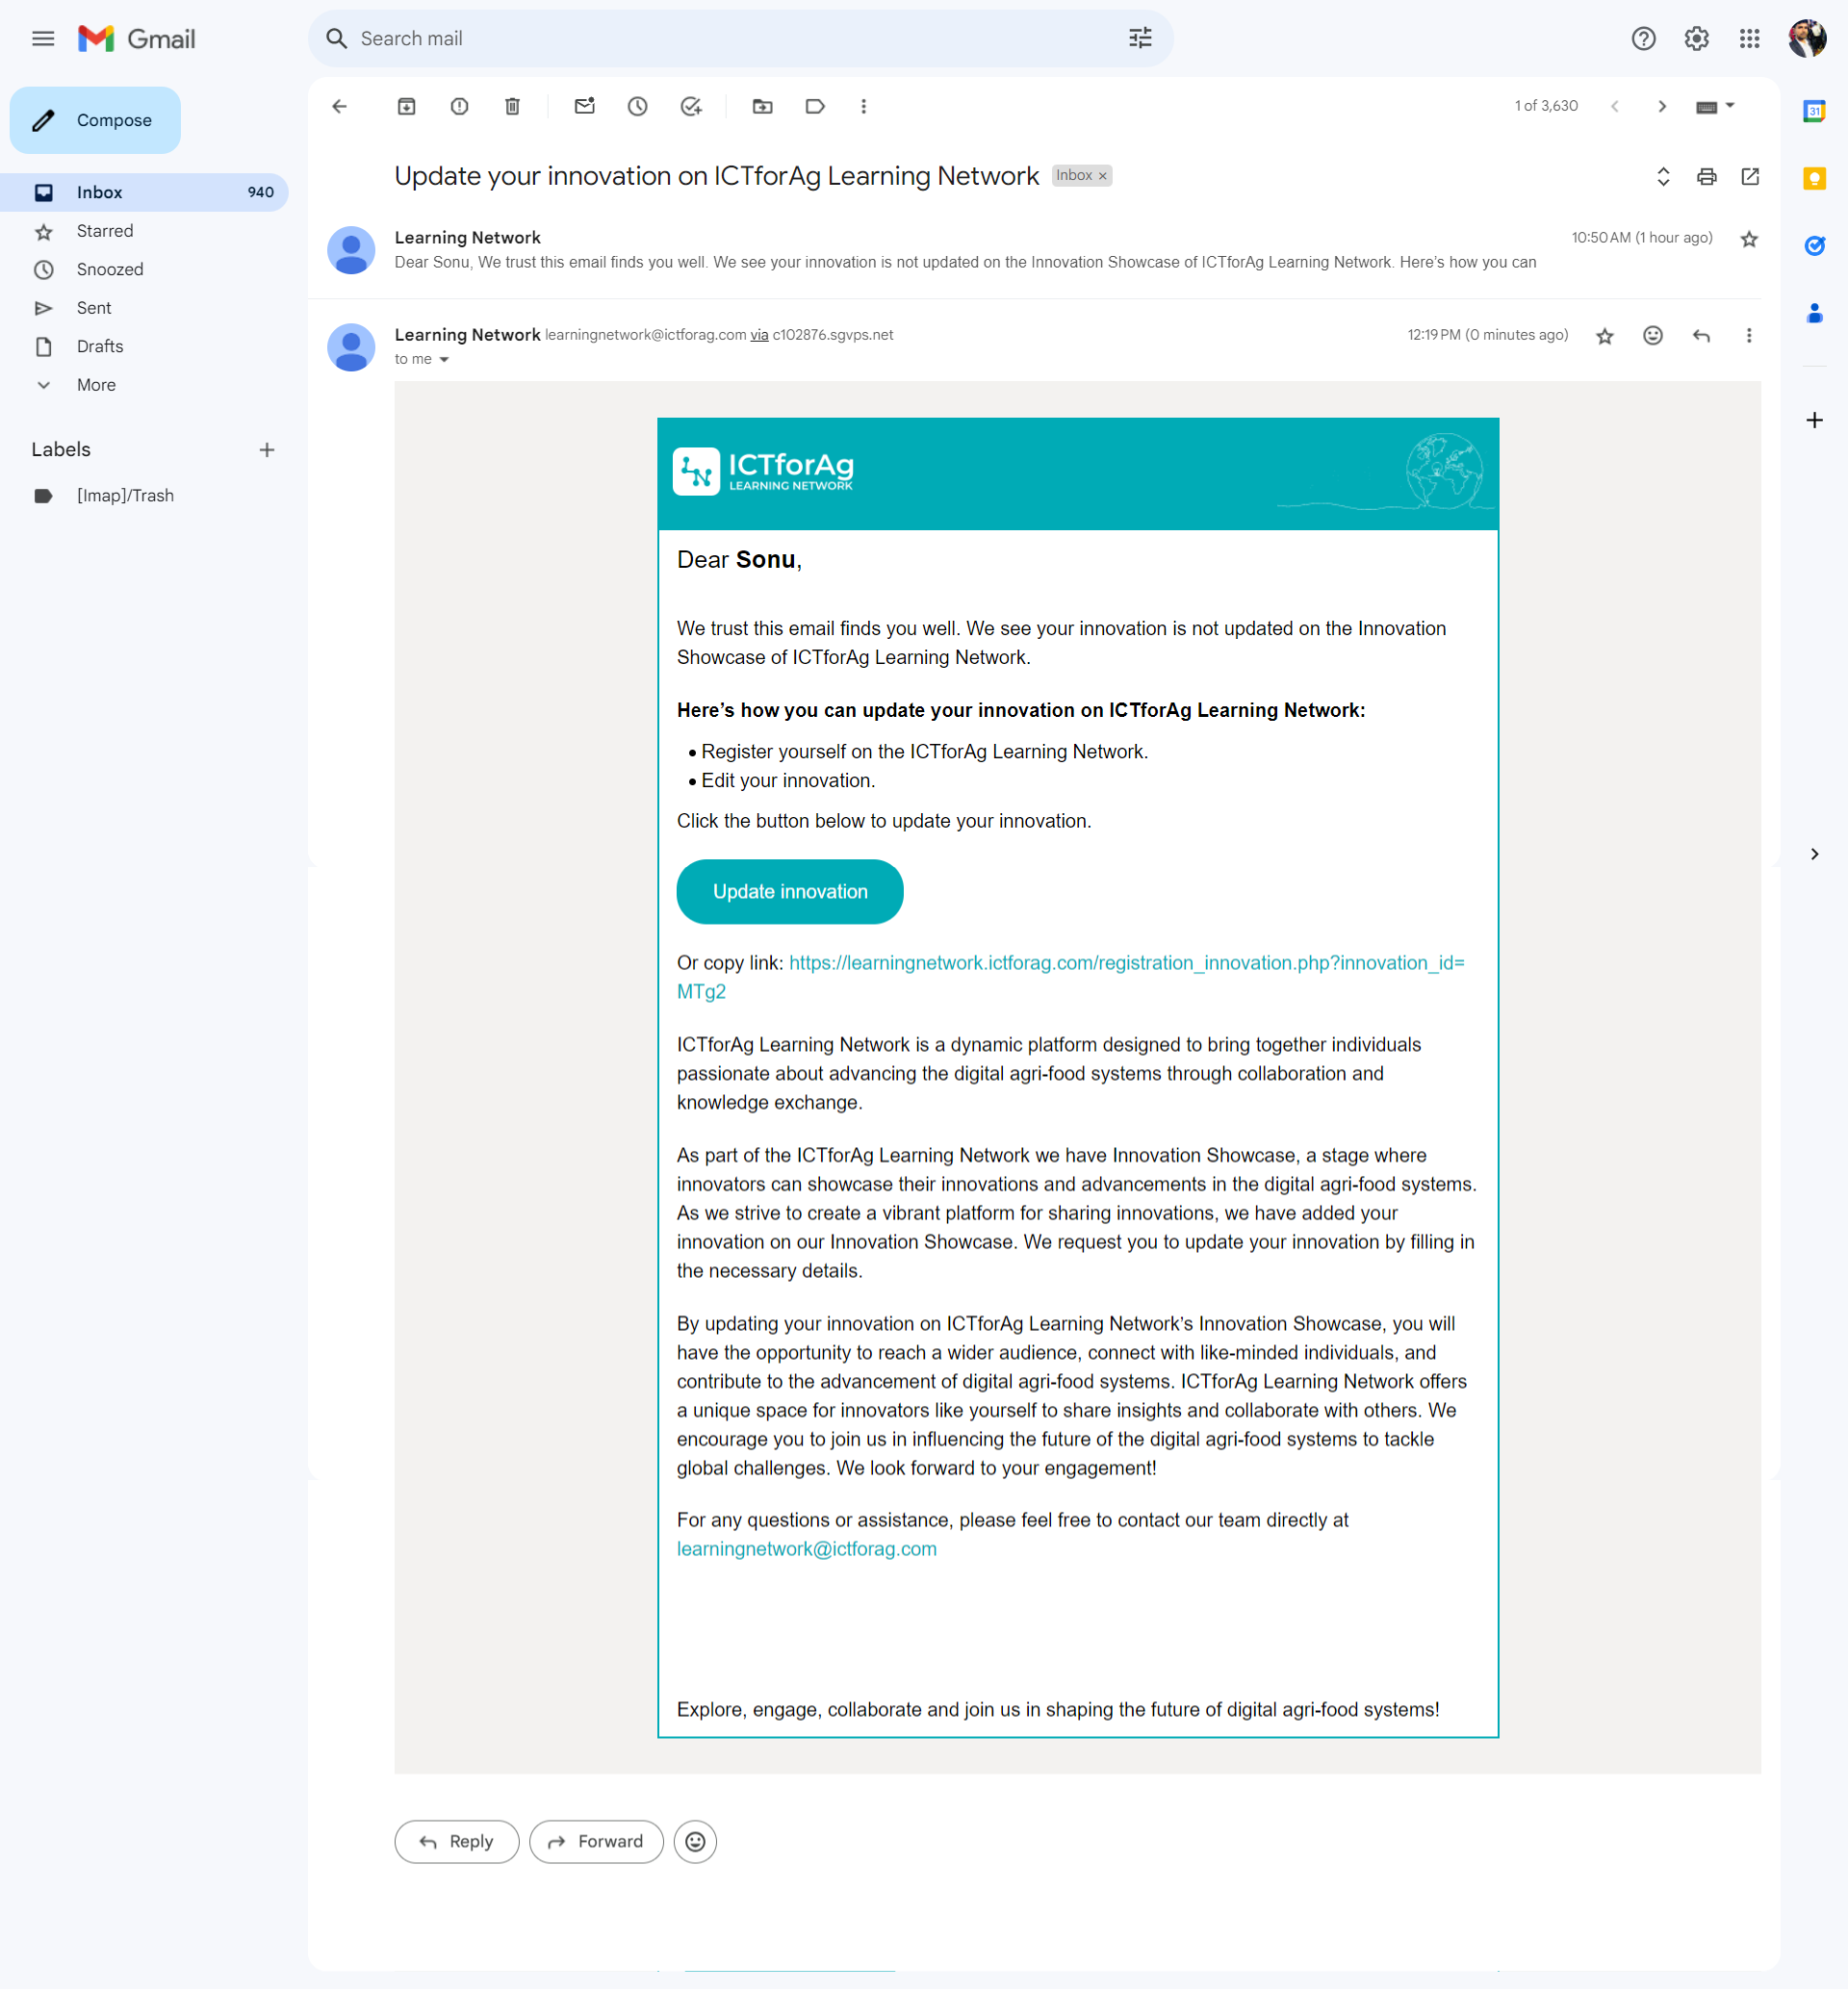1848x1992 pixels.
Task: Add emoji reaction button at bottom
Action: 695,1842
